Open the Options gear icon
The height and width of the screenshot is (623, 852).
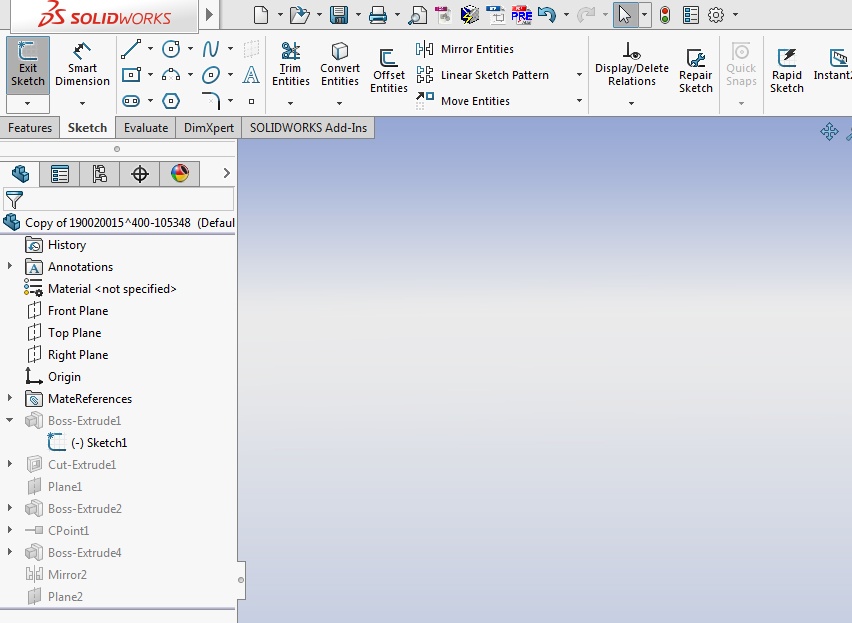[x=716, y=15]
